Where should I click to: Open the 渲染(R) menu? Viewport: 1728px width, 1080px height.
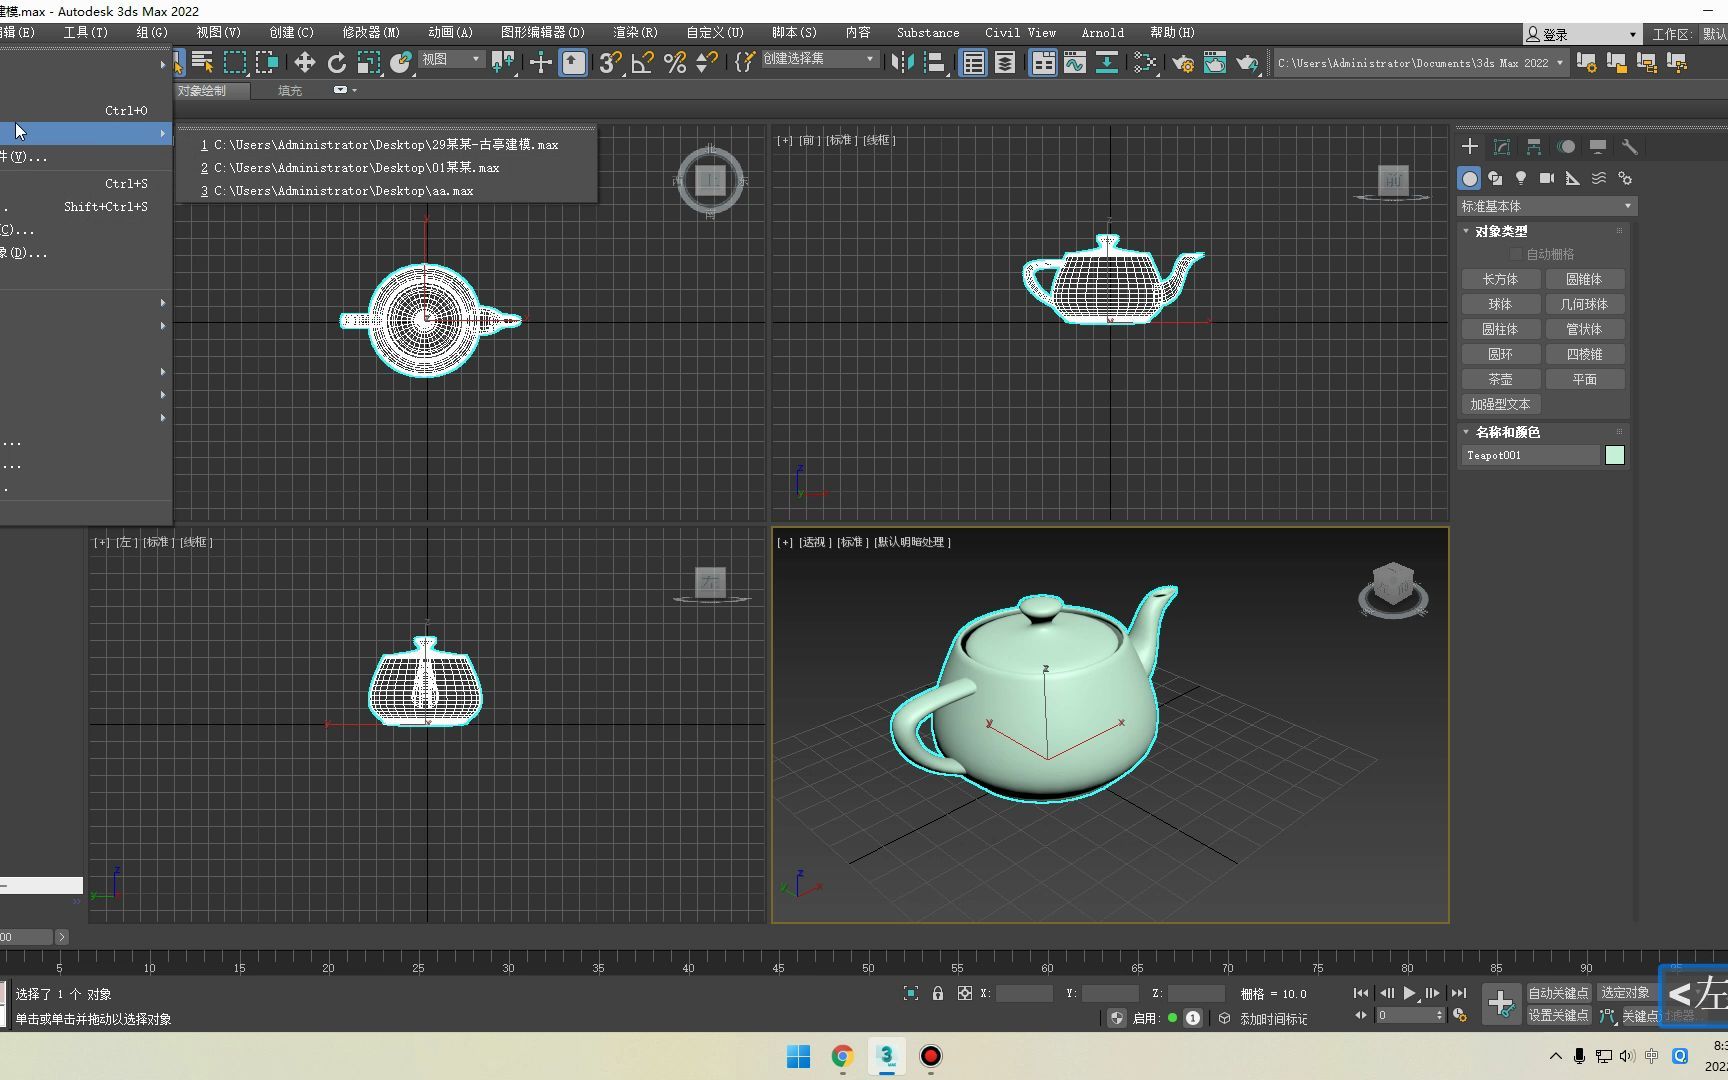pos(634,32)
